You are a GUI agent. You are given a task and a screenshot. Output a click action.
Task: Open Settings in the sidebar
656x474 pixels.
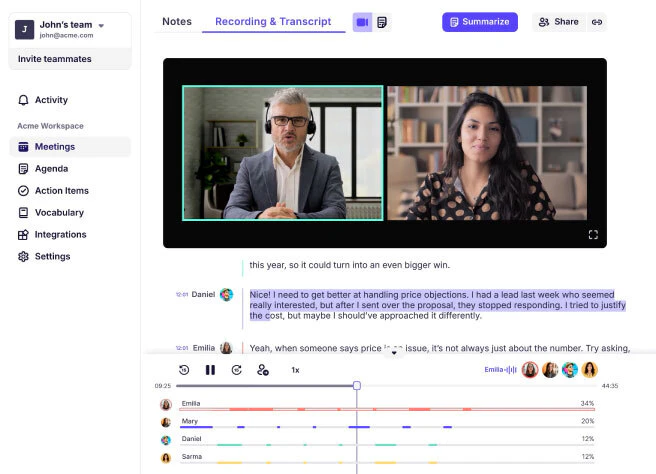coord(52,257)
